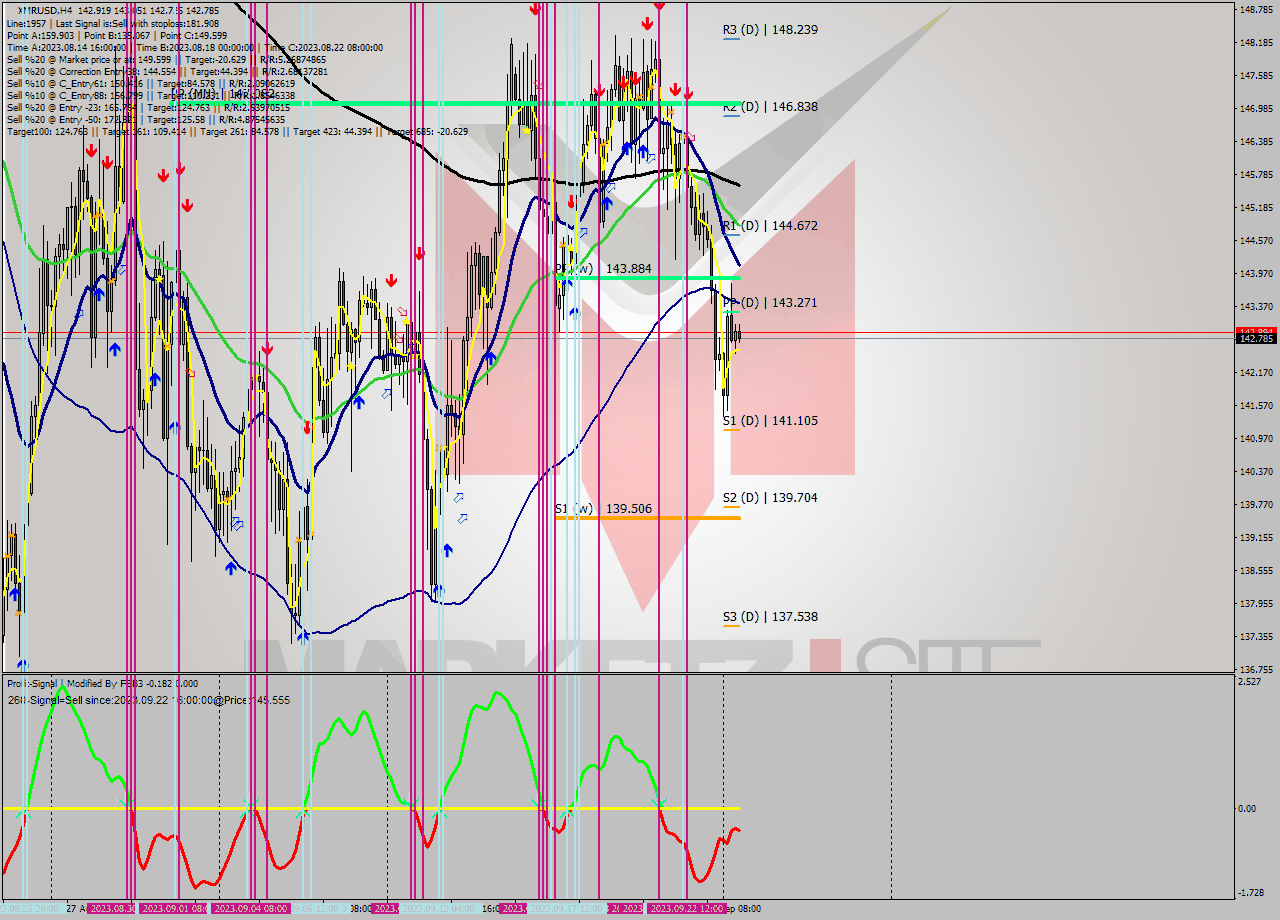Click the 2023.09.22 12:00 date marker

point(686,909)
